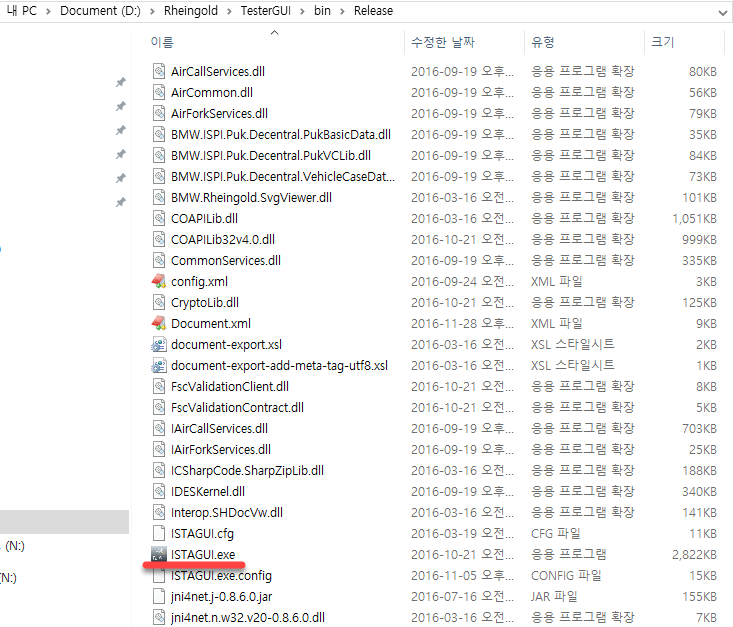Click the ISTAGUI.exe.config file icon
733x627 pixels.
click(x=159, y=575)
